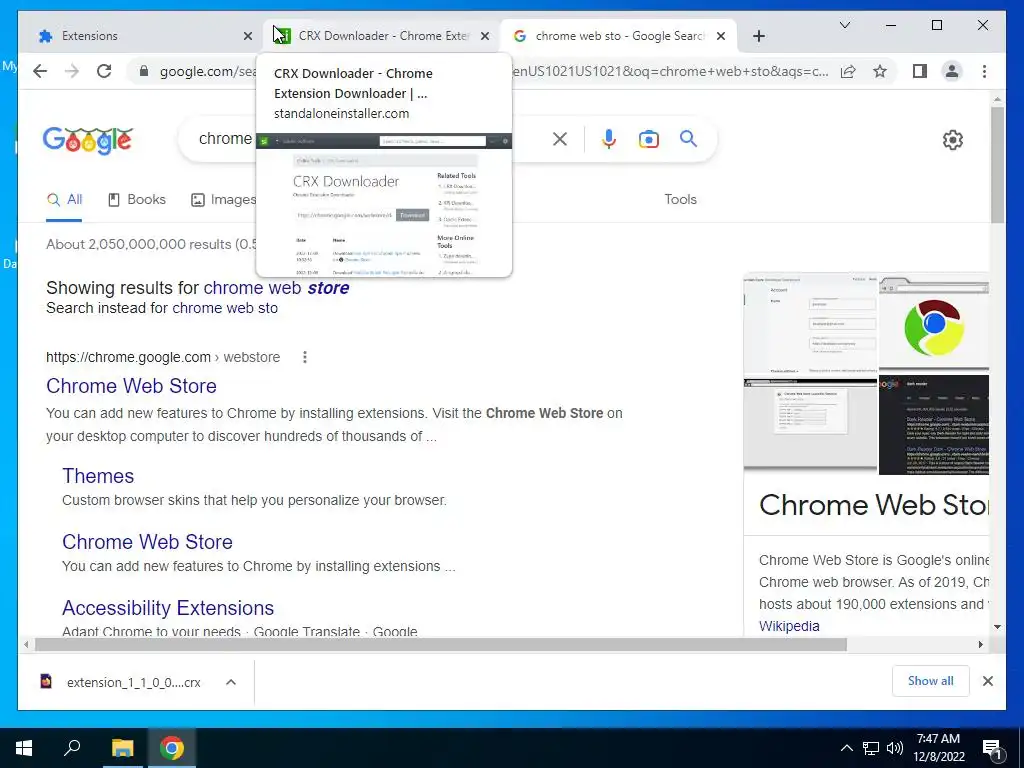Search by image with camera icon
Screen dimensions: 1024x768
(x=648, y=139)
